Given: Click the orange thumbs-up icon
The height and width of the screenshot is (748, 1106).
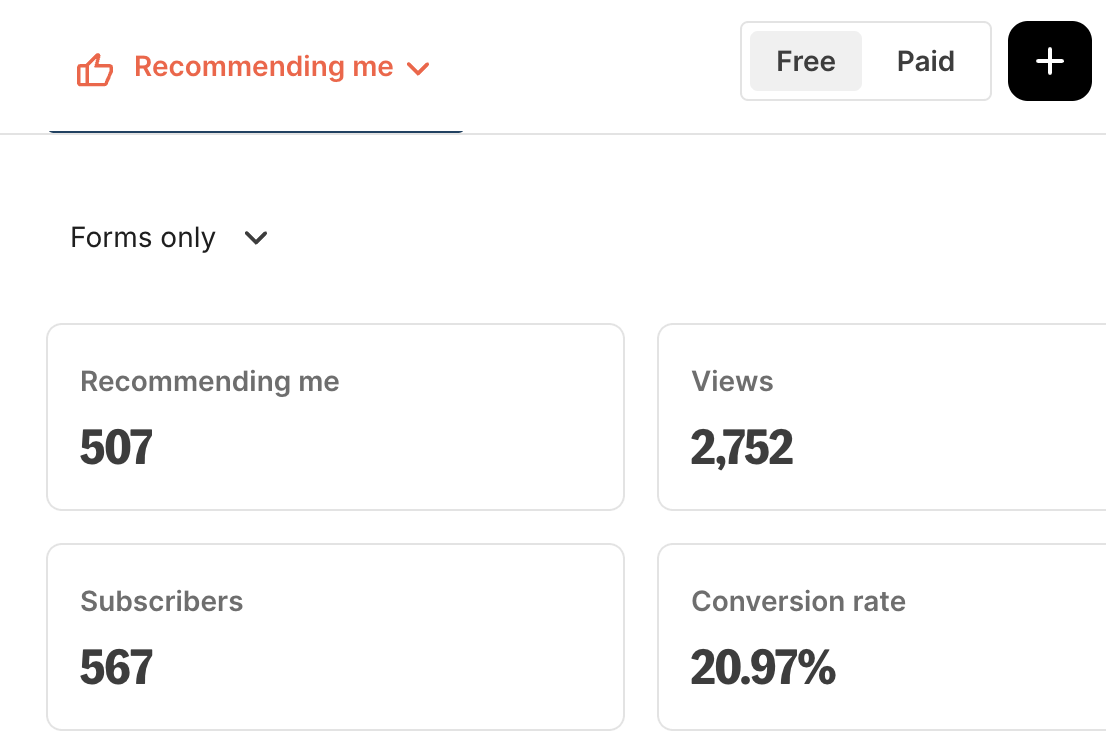Looking at the screenshot, I should click(95, 69).
